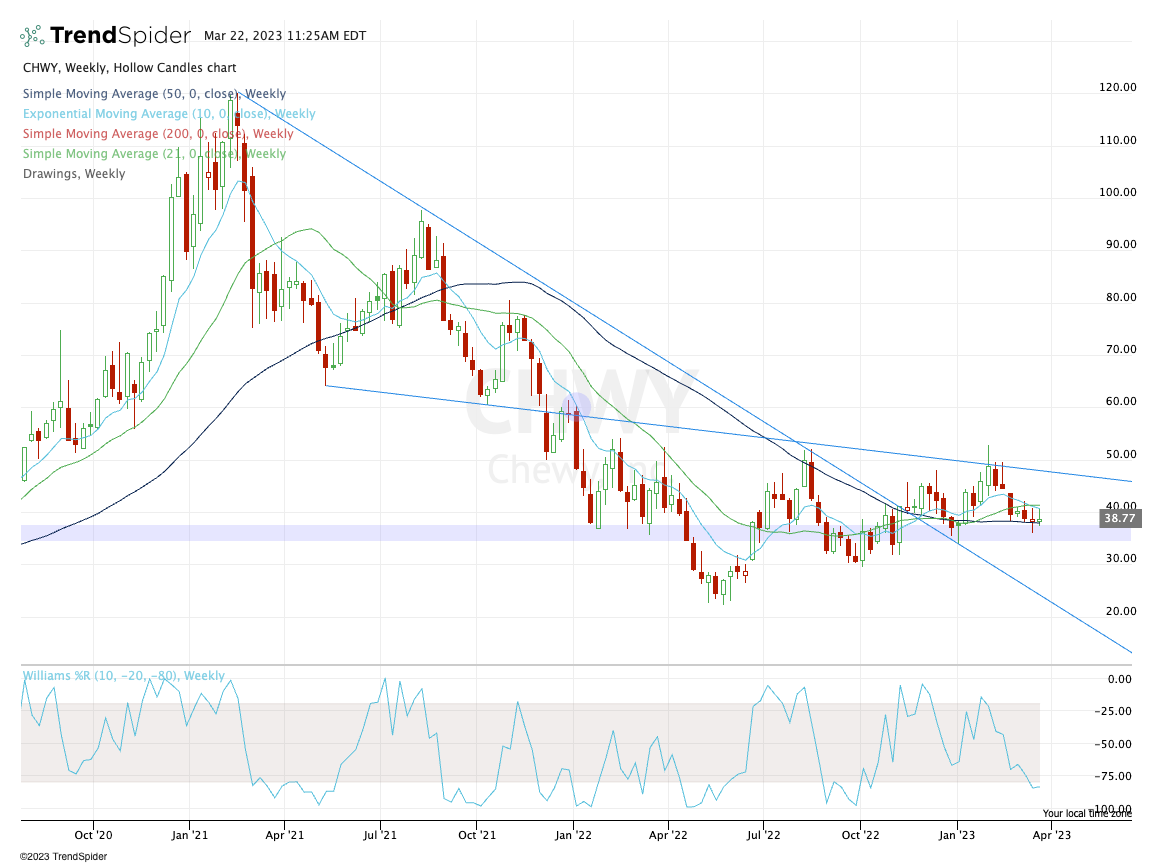The width and height of the screenshot is (1162, 866).
Task: Click the Drawings, Weekly legend entry
Action: pos(74,174)
